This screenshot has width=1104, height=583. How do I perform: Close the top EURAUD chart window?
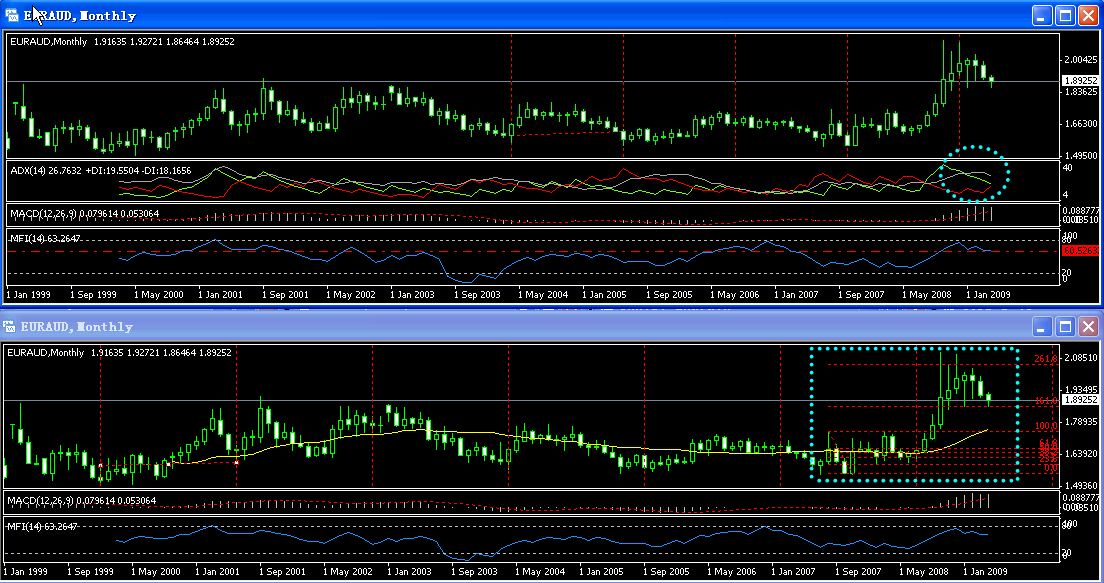1089,15
